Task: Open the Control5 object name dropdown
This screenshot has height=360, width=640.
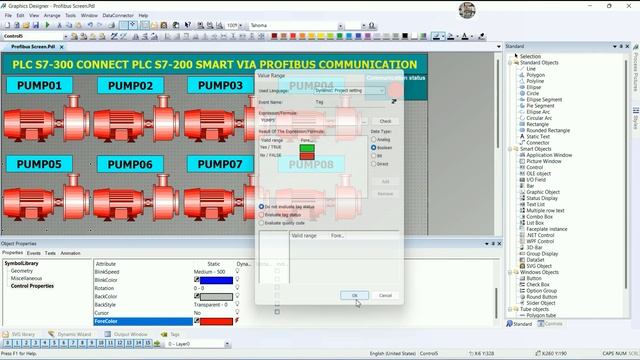Action: [x=65, y=36]
